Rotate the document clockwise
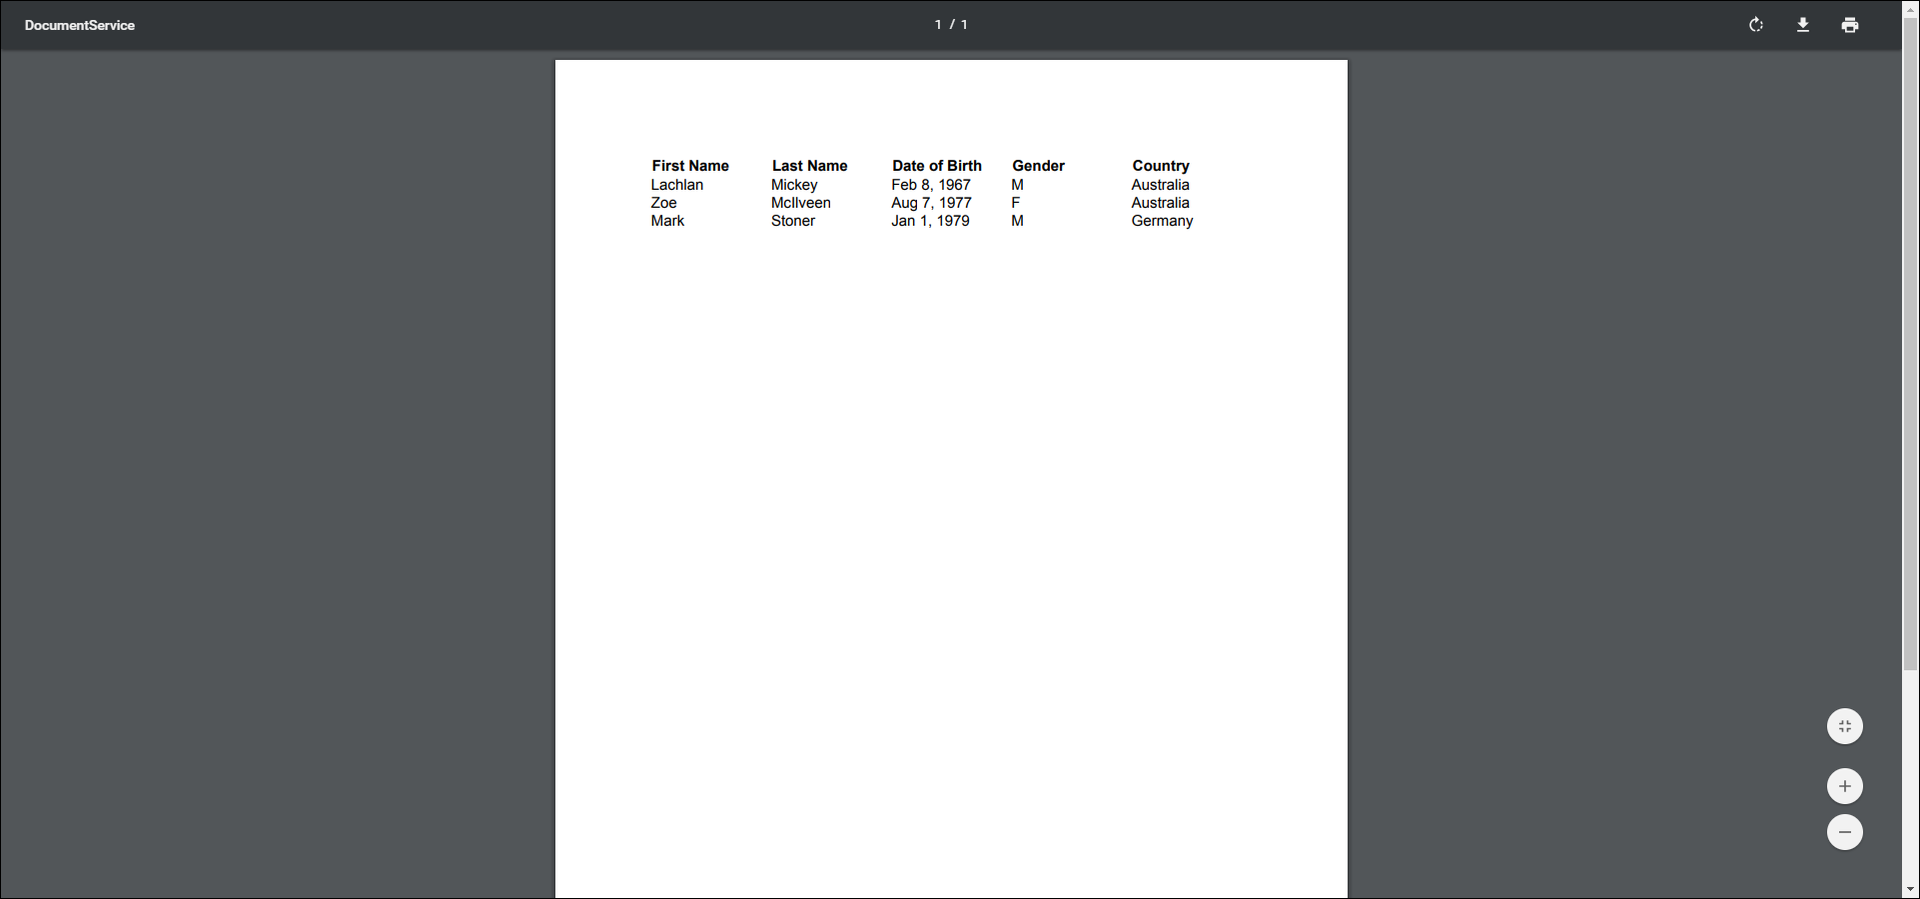This screenshot has height=899, width=1920. click(x=1756, y=25)
